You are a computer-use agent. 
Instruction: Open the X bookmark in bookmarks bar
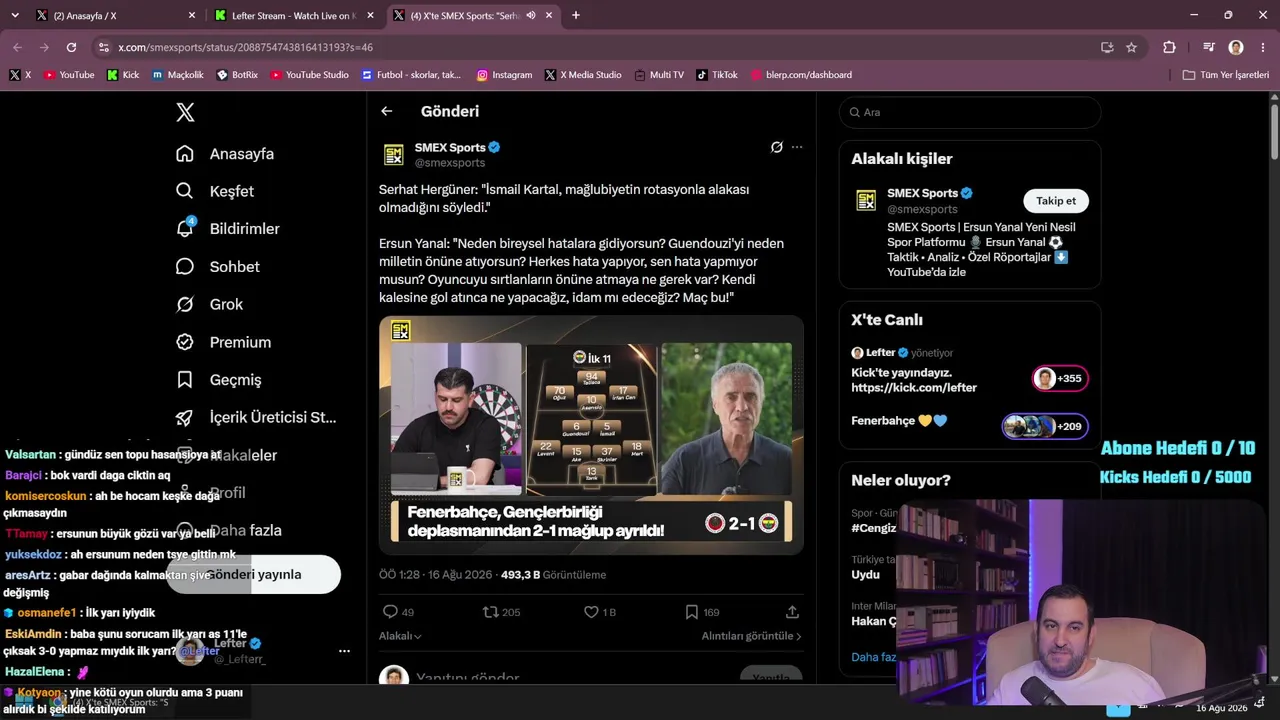20,75
